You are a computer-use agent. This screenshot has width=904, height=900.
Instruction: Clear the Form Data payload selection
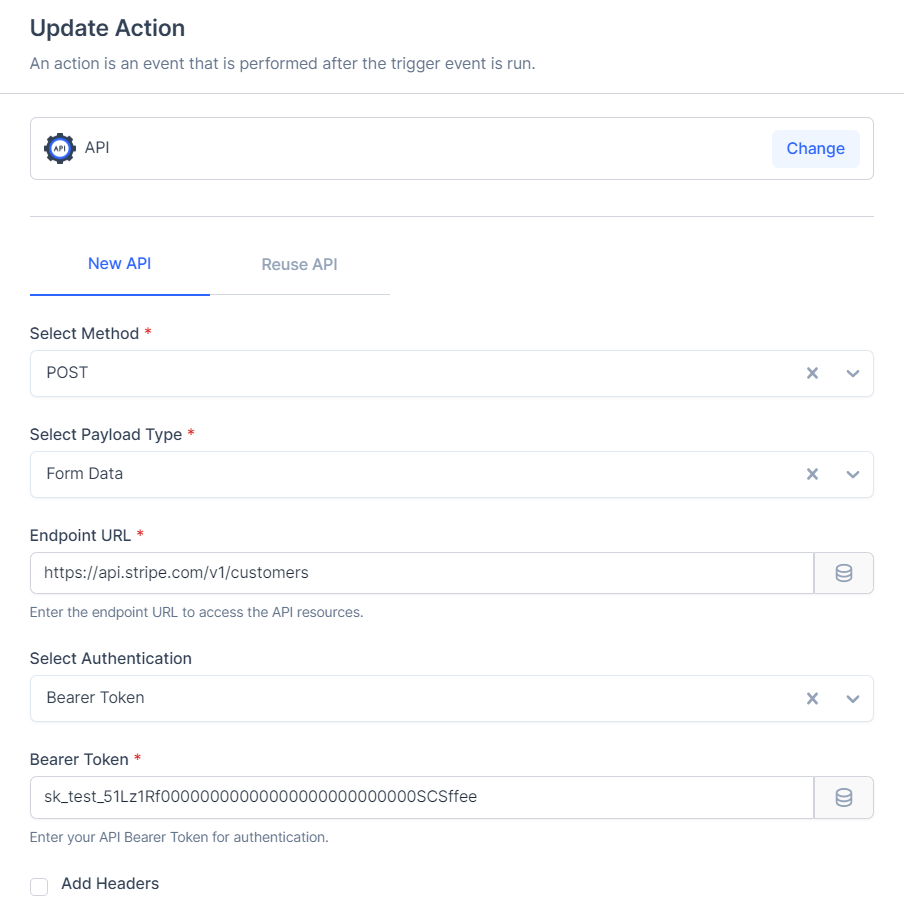812,474
